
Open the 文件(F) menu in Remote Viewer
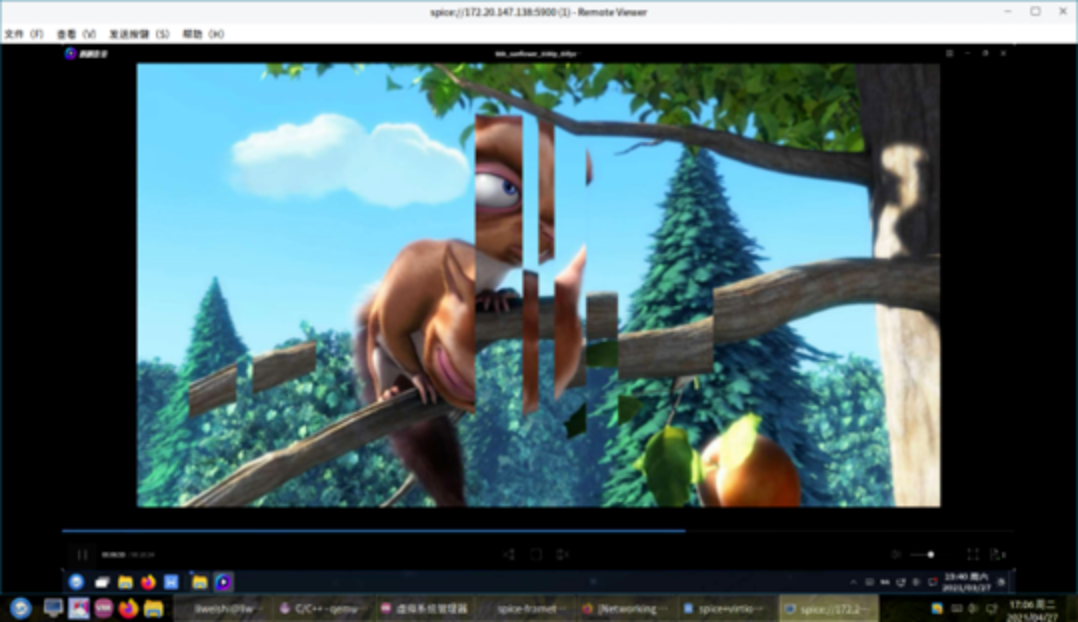[x=24, y=34]
